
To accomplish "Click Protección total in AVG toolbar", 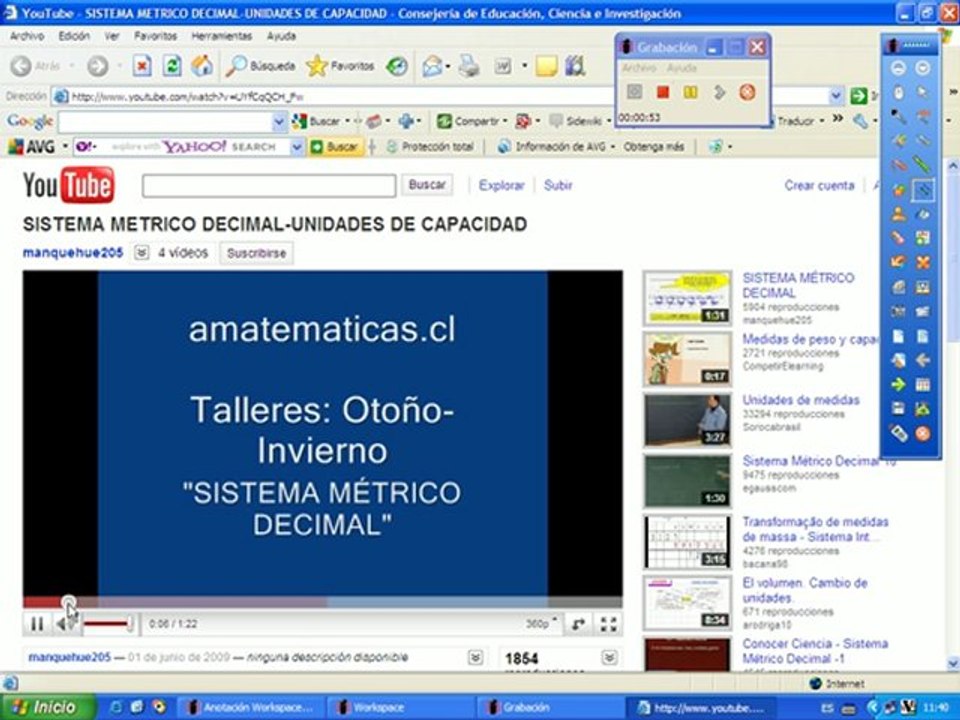I will coord(431,147).
